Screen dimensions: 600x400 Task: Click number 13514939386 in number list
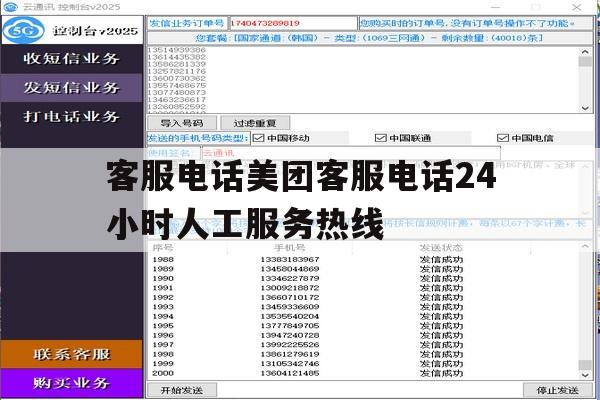tap(177, 50)
